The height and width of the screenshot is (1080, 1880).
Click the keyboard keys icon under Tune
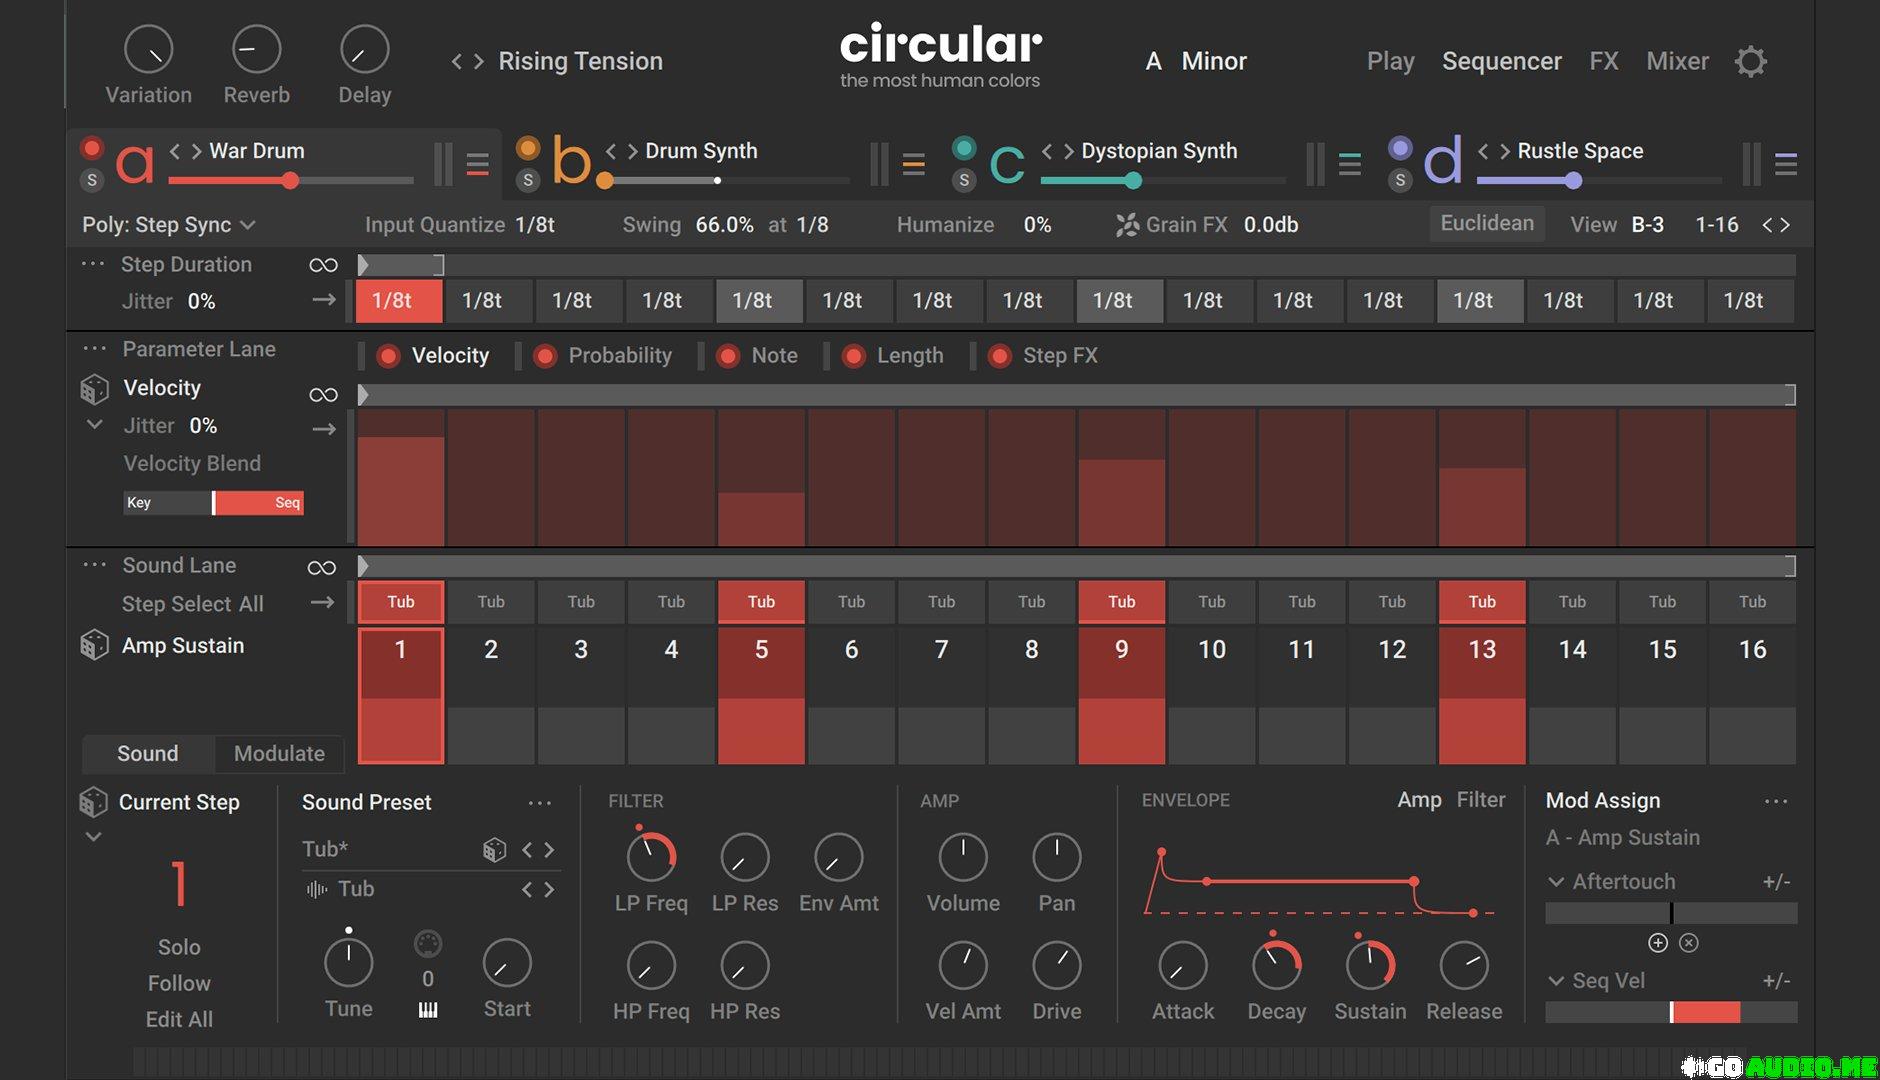tap(428, 1010)
